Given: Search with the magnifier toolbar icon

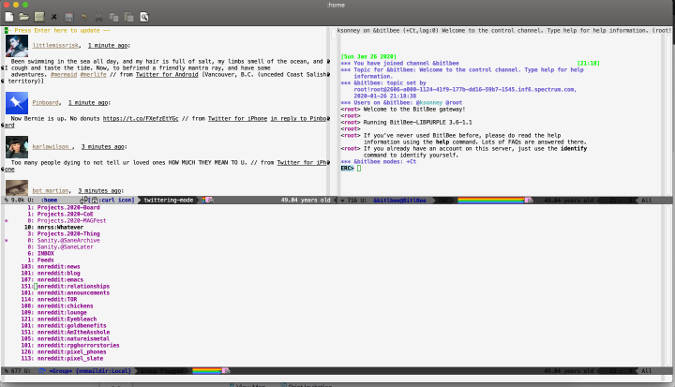Looking at the screenshot, I should click(144, 17).
